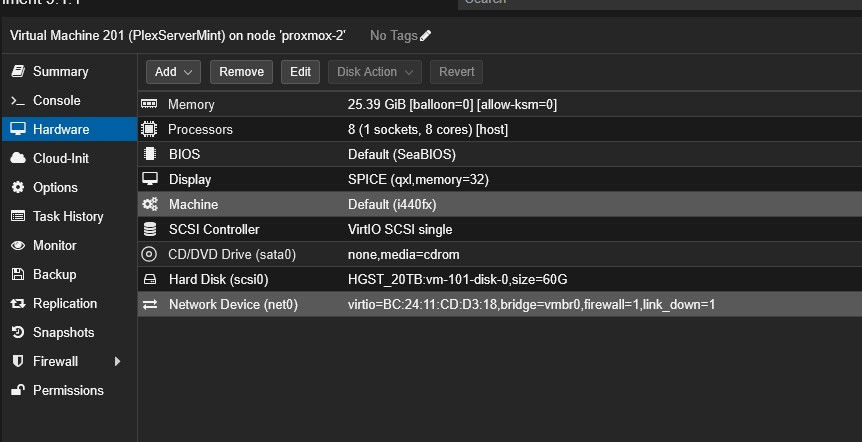Screen dimensions: 862x442
Task: Select the Processors row value
Action: [428, 130]
